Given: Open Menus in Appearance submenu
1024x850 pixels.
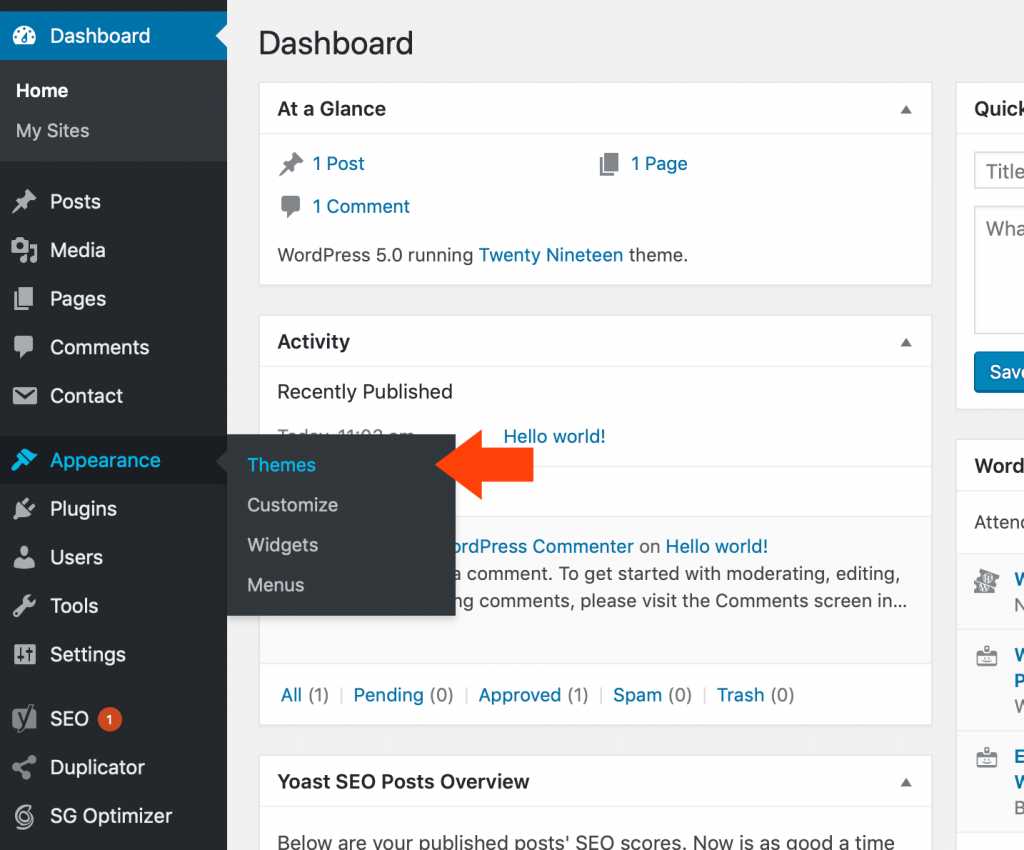Looking at the screenshot, I should coord(276,585).
